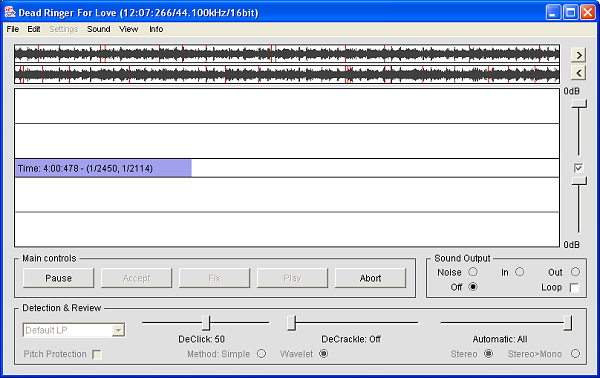The height and width of the screenshot is (378, 600).
Task: Click the back arrow button beside the waveform
Action: 579,72
